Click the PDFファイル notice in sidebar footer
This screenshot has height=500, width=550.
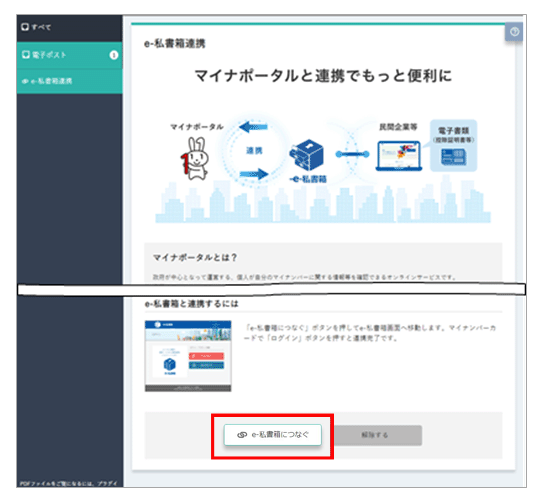[x=68, y=484]
